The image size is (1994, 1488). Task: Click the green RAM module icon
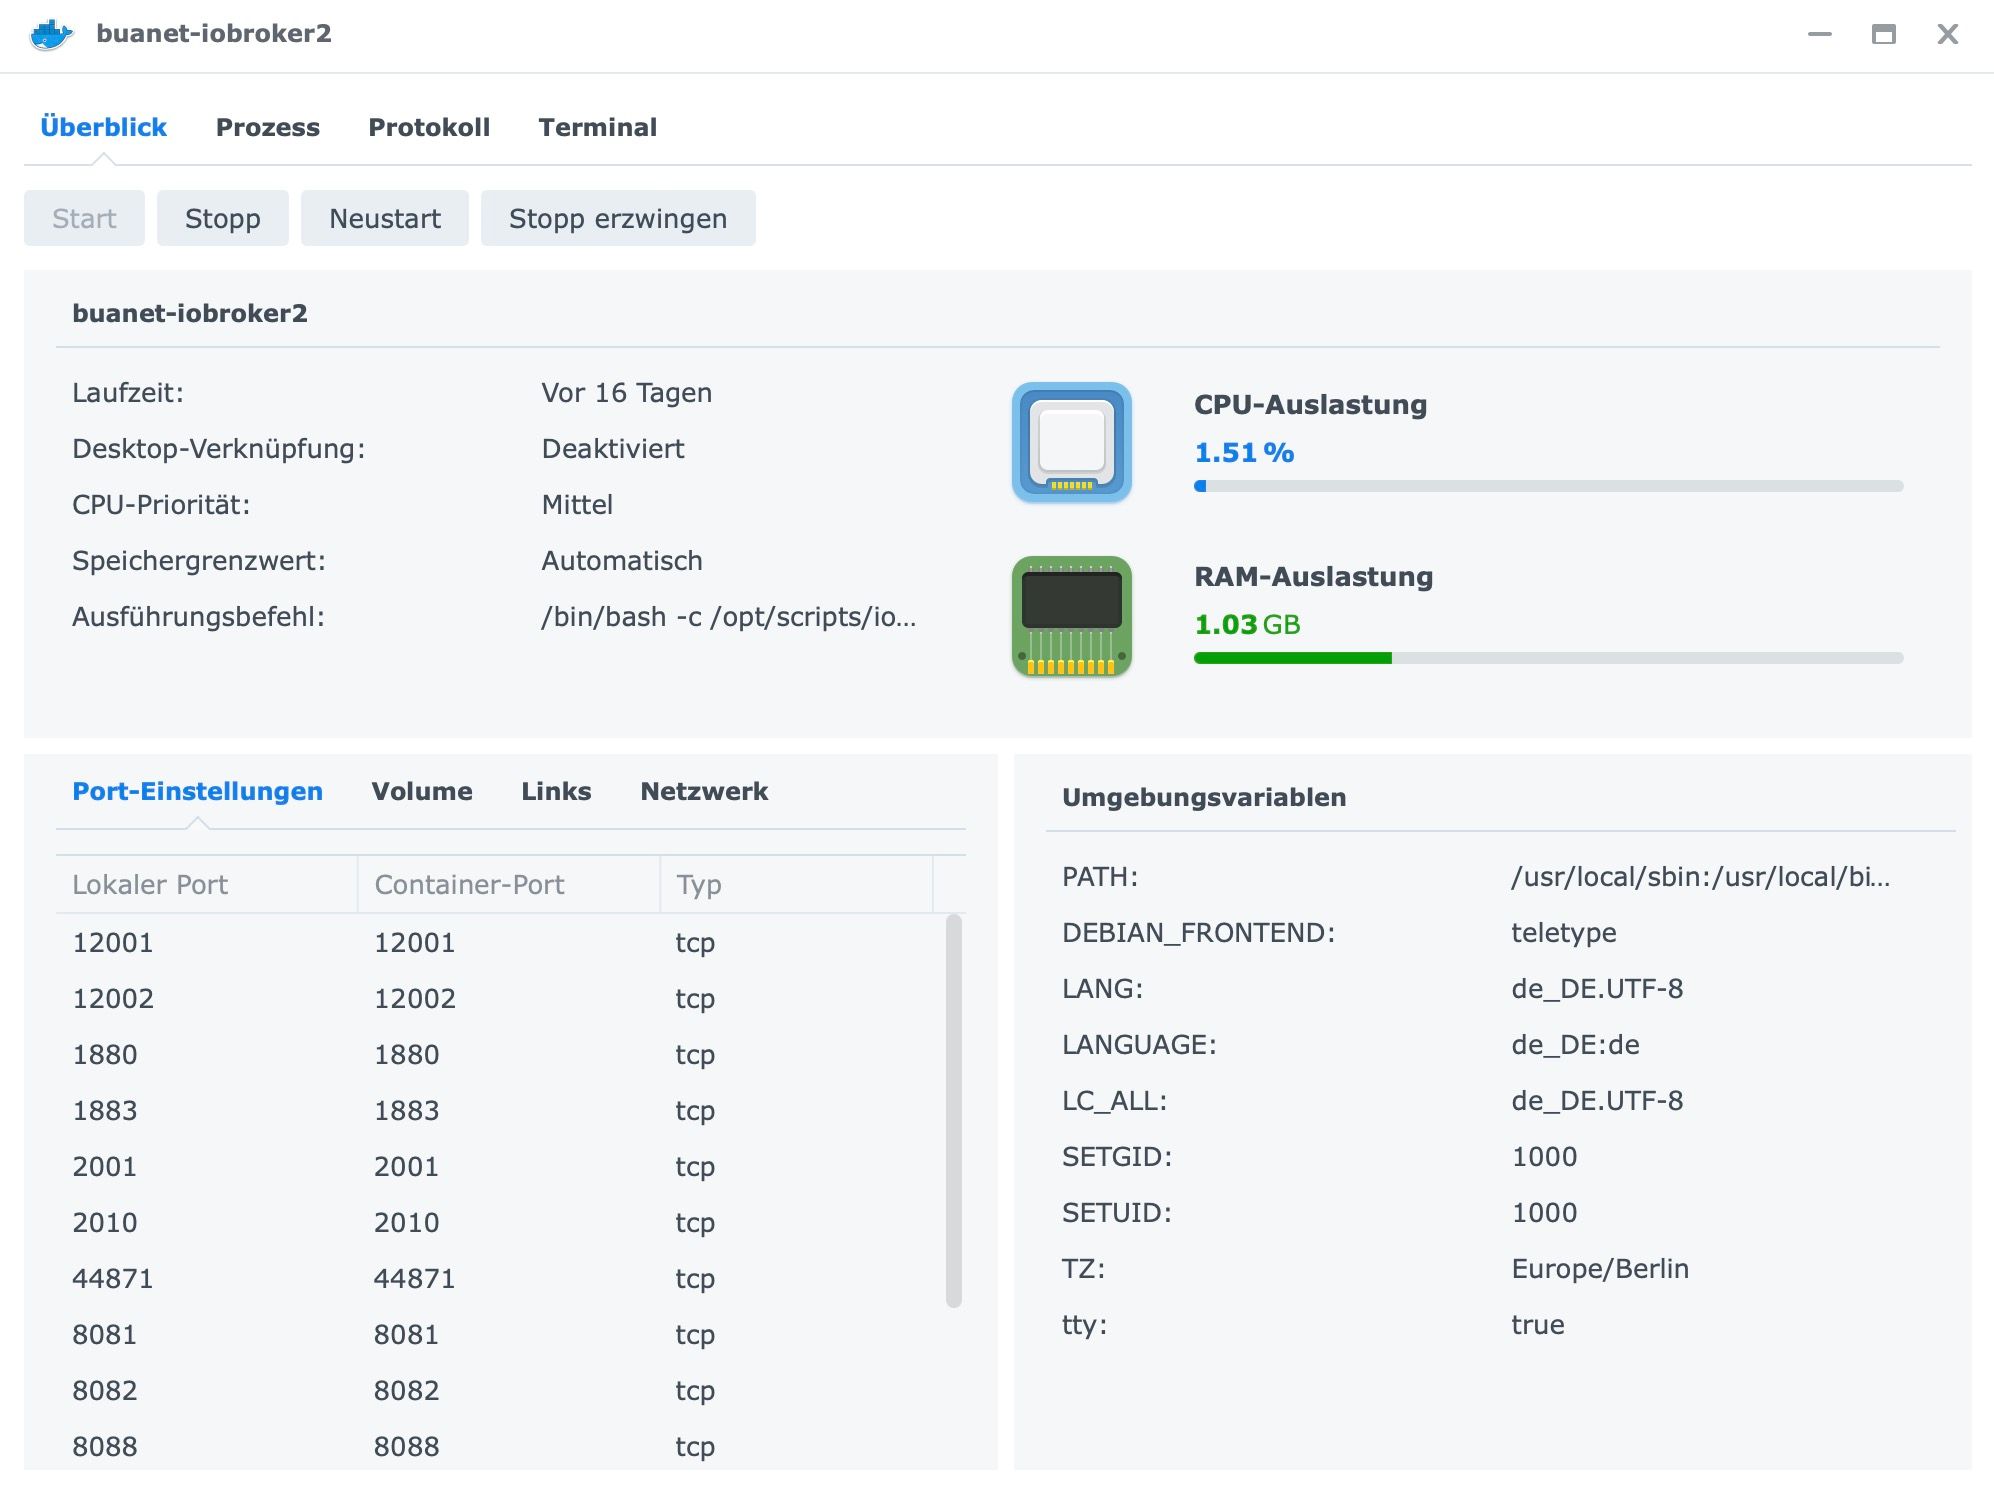point(1071,616)
